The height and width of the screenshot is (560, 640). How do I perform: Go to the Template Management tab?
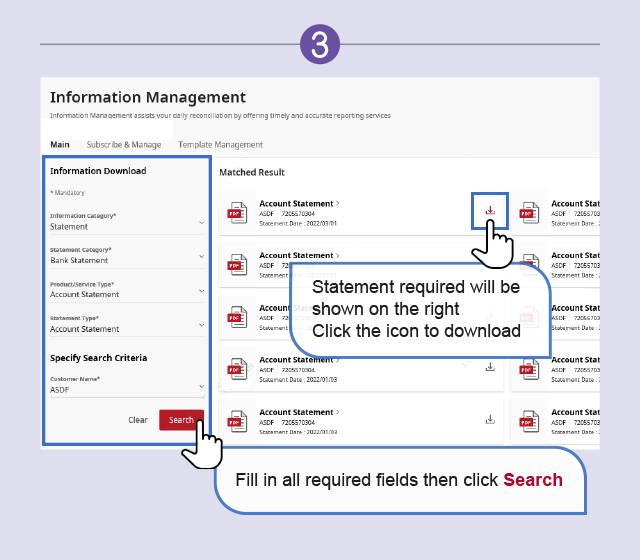coord(220,145)
